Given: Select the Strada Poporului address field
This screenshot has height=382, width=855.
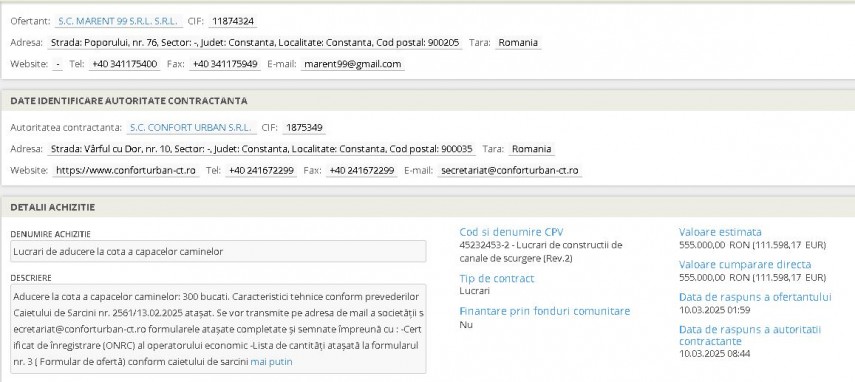Looking at the screenshot, I should (255, 43).
